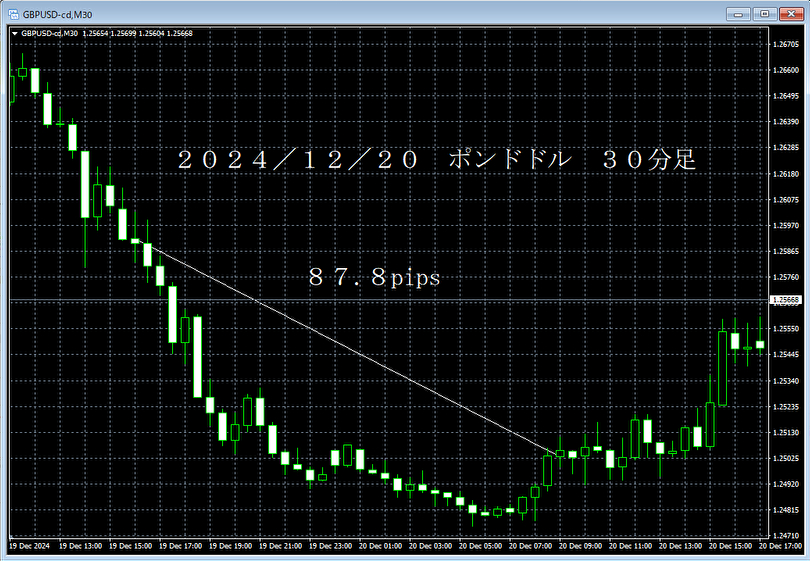Viewport: 810px width, 561px height.
Task: Click the 19 Dec 15:00 time label
Action: [130, 546]
